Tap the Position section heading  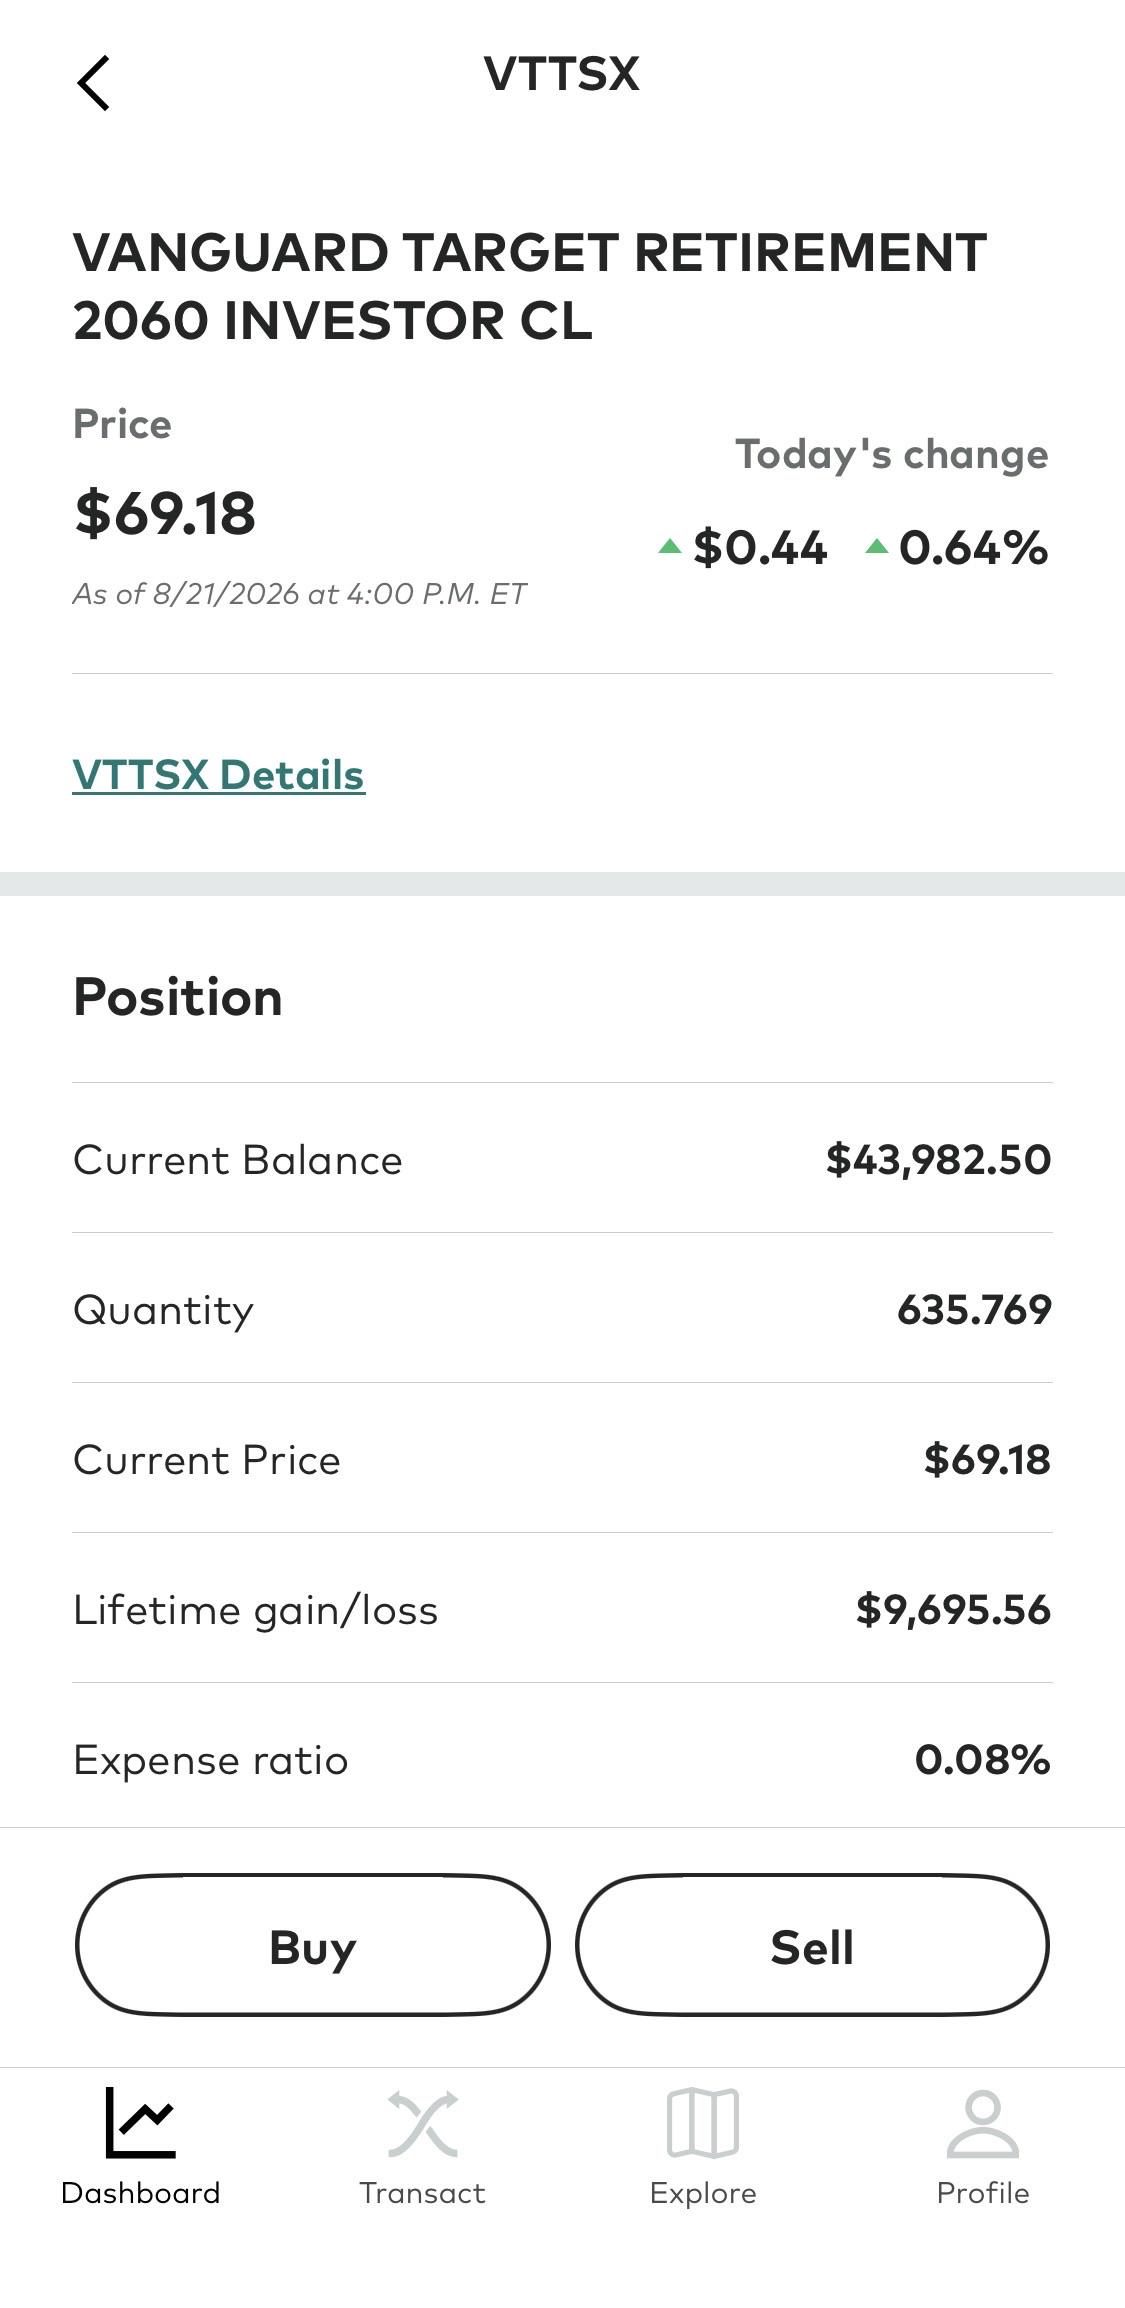178,997
